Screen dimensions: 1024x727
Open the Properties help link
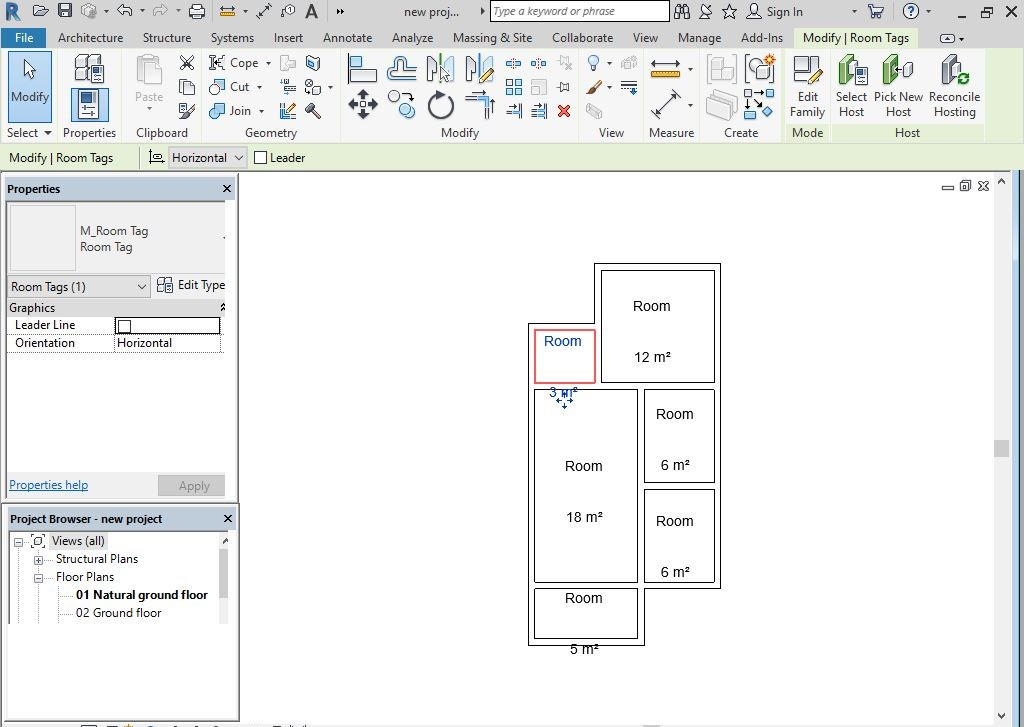[x=48, y=485]
